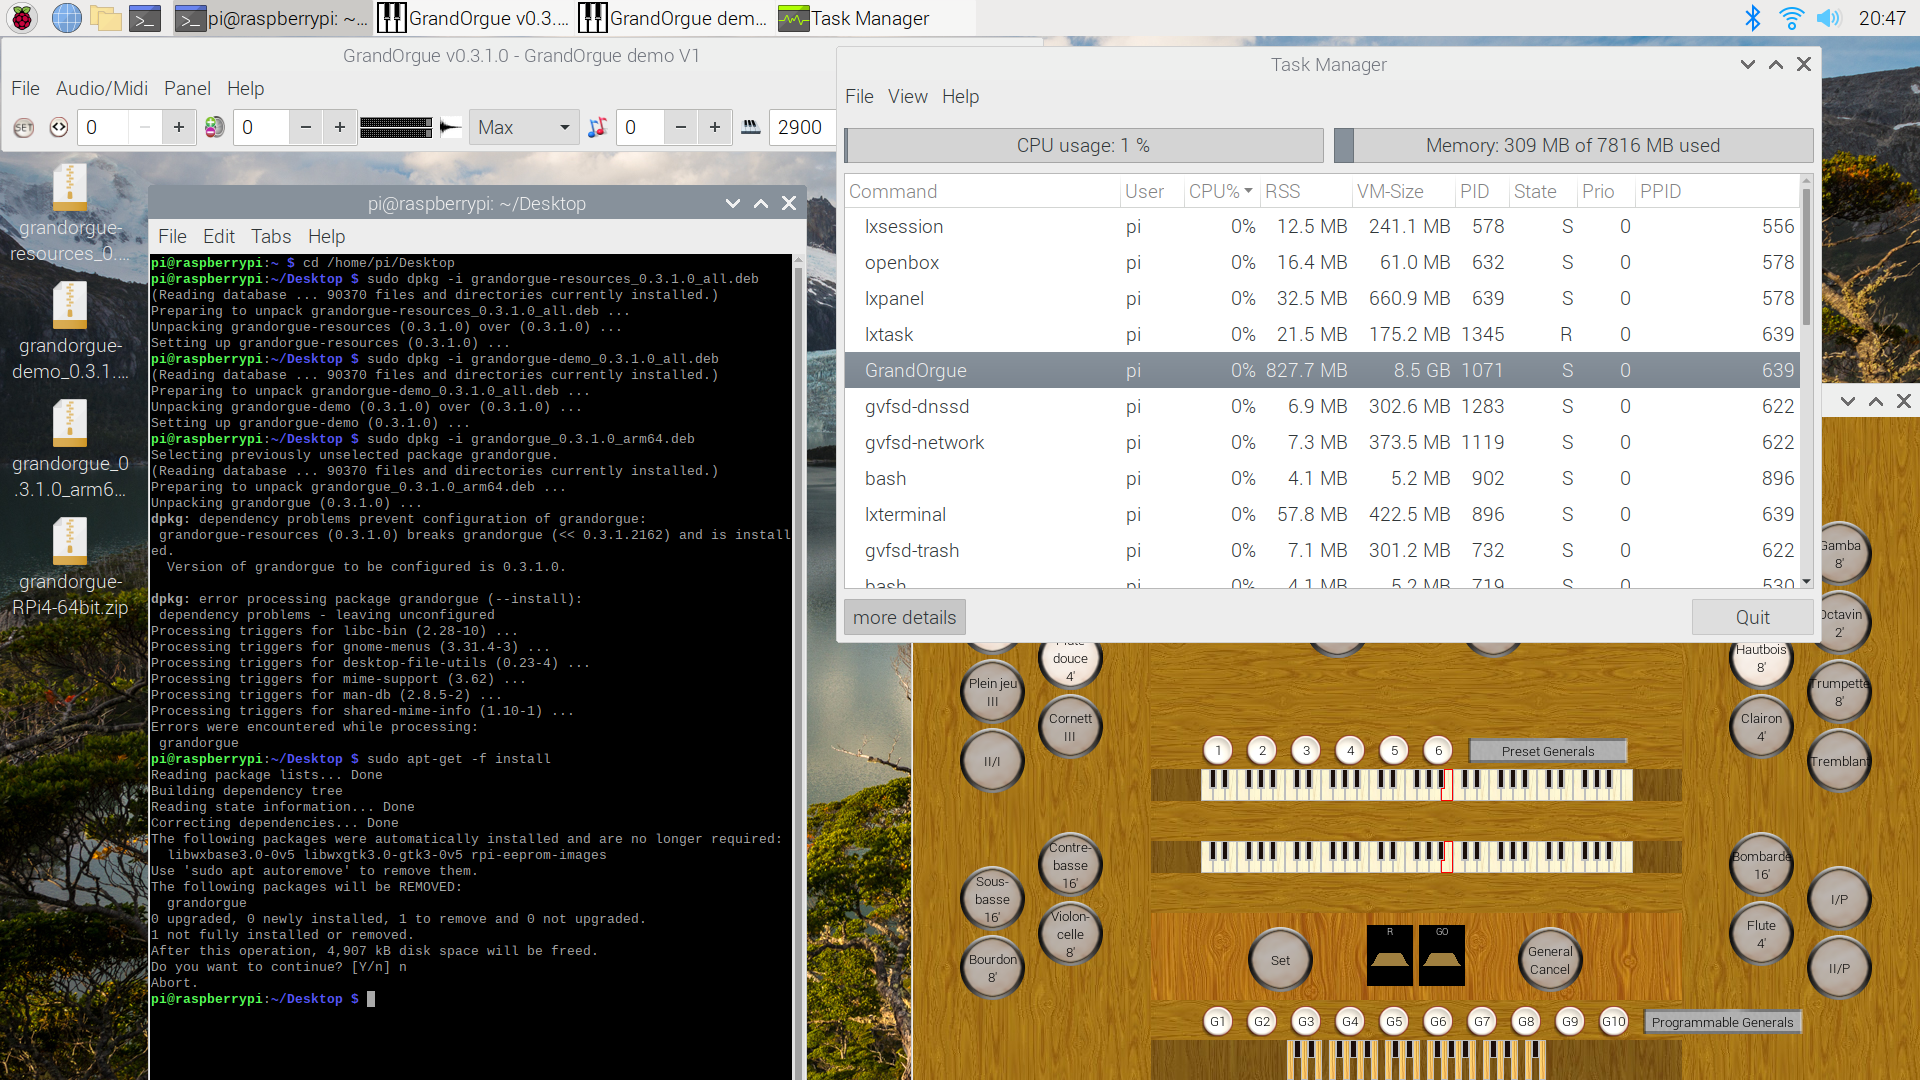Toggle the Bourdon 8' stop

(992, 968)
